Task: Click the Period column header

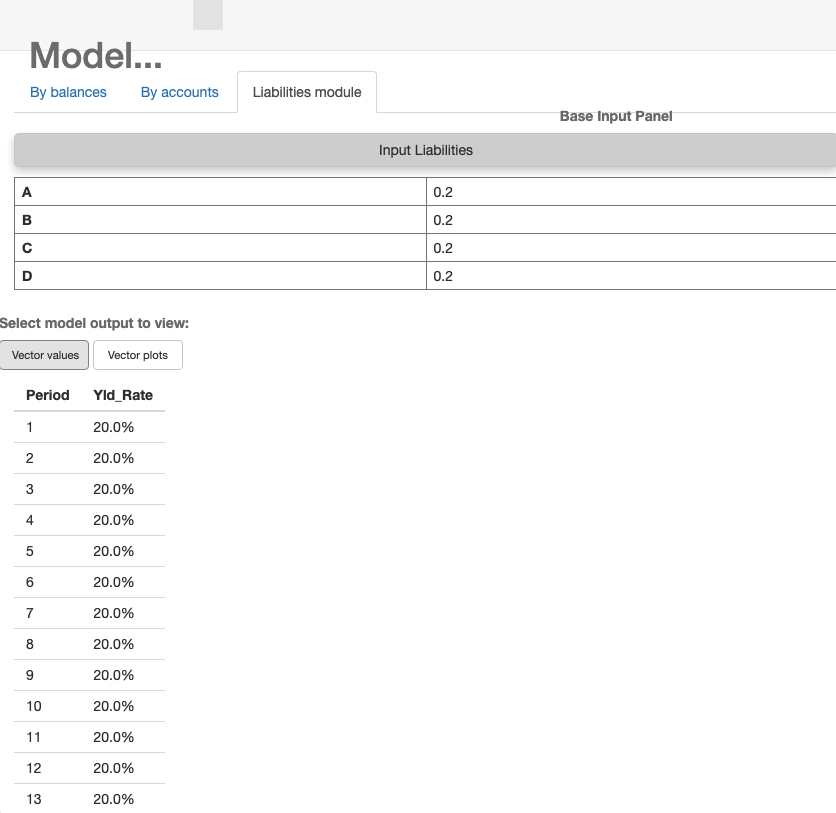Action: [x=47, y=395]
